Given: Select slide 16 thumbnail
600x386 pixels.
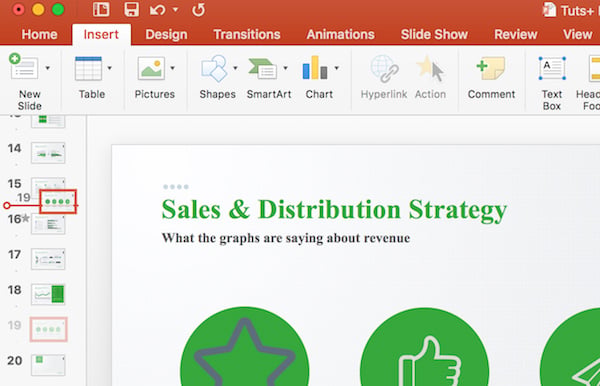Looking at the screenshot, I should click(x=48, y=224).
